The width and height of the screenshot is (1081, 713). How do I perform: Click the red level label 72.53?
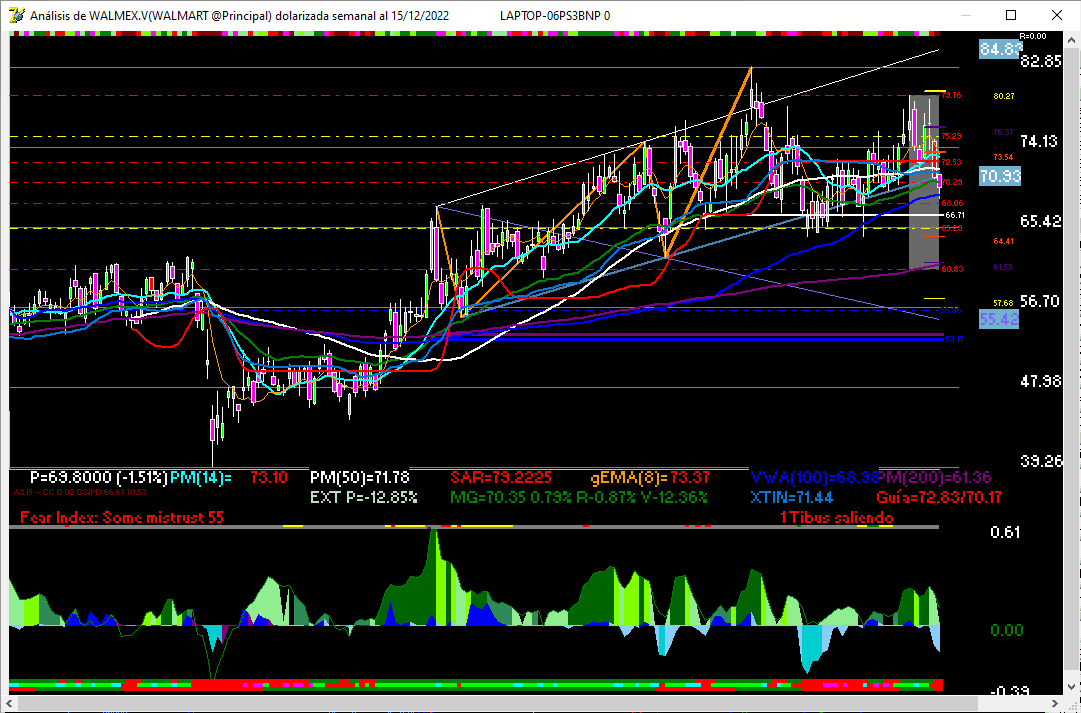pos(951,161)
